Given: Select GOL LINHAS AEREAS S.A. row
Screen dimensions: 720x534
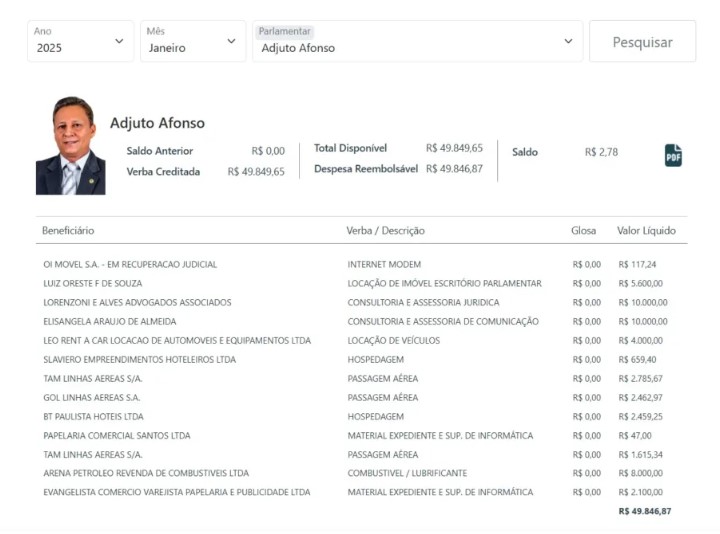Looking at the screenshot, I should click(x=92, y=398).
